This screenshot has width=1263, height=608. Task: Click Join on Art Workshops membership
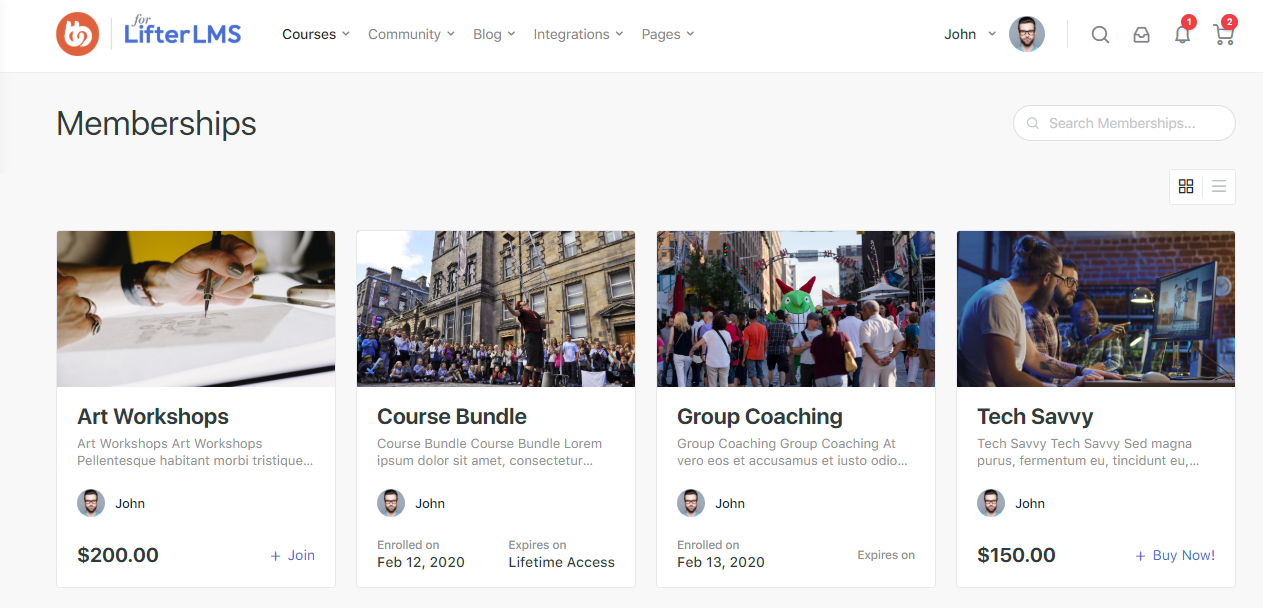[293, 555]
